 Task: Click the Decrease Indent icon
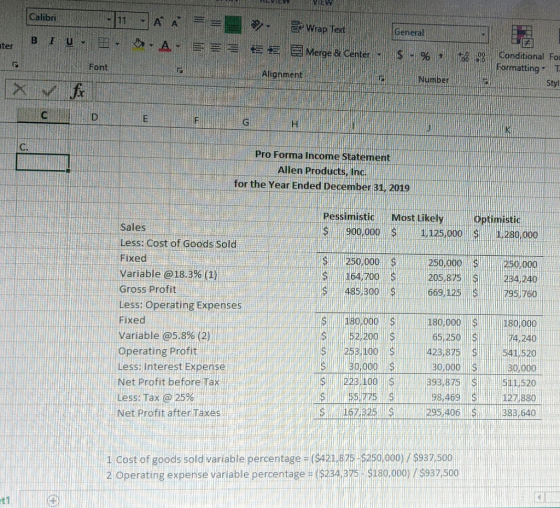pyautogui.click(x=256, y=50)
